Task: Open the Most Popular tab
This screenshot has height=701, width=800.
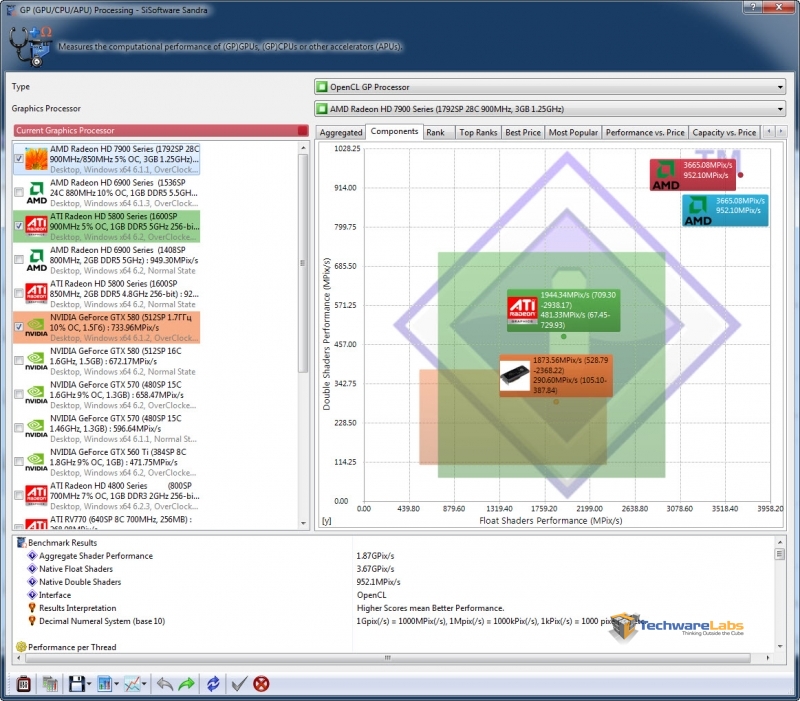Action: click(573, 133)
